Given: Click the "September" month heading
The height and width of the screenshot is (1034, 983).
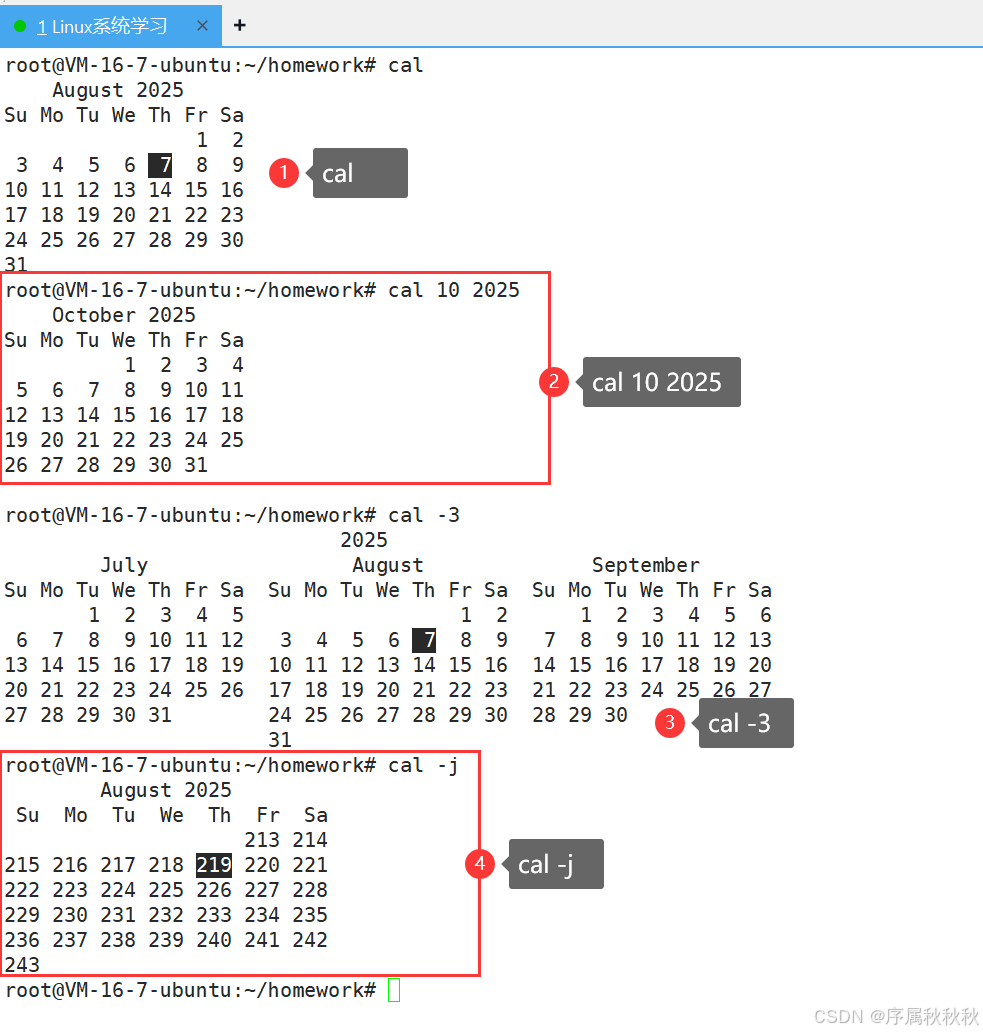Looking at the screenshot, I should tap(645, 565).
